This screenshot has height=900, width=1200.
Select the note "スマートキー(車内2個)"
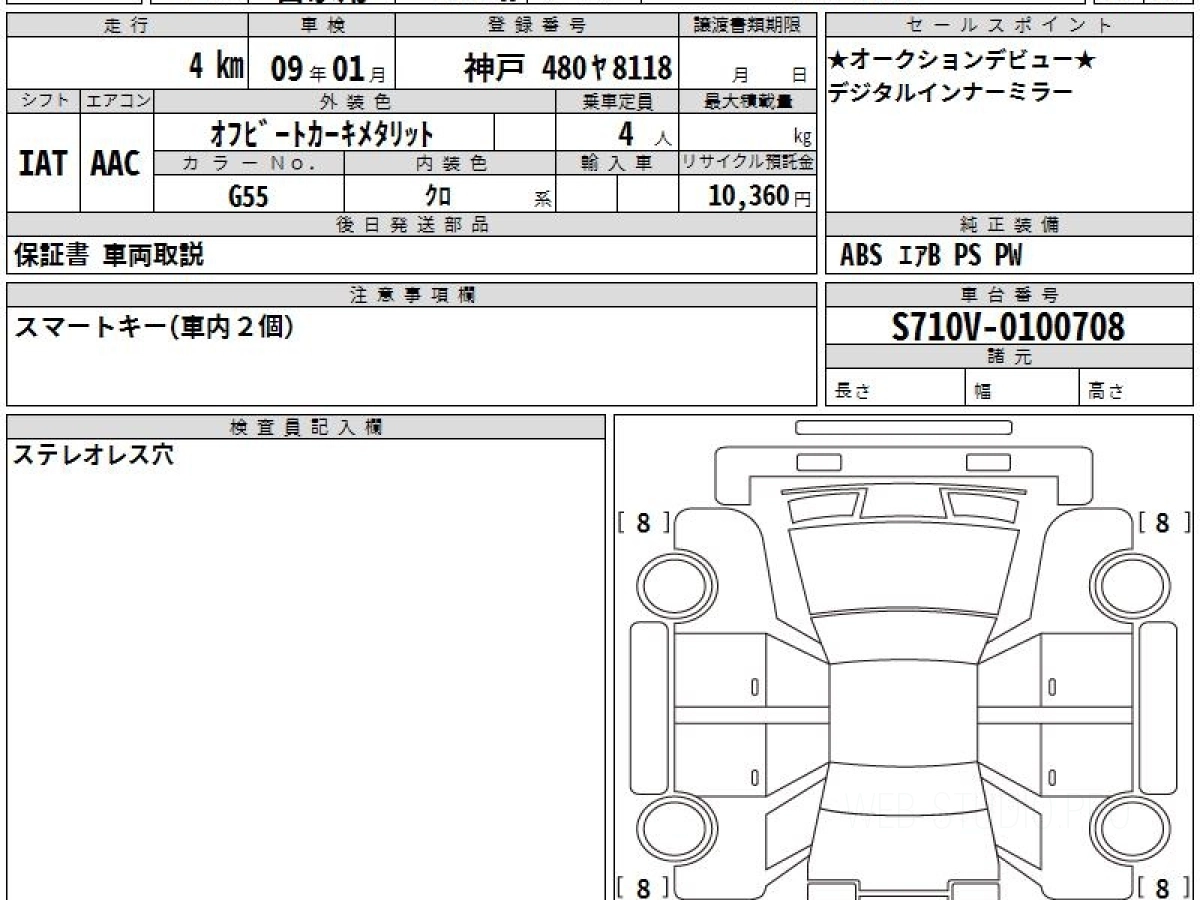tap(154, 326)
